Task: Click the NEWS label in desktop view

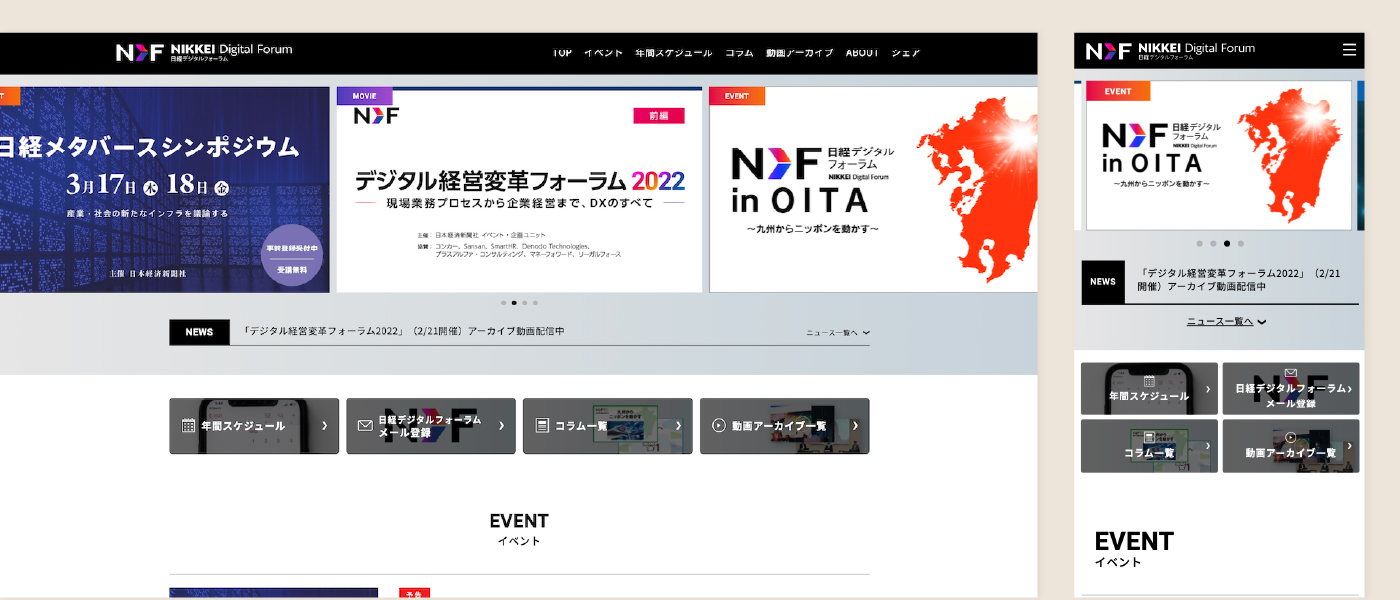Action: pyautogui.click(x=199, y=332)
